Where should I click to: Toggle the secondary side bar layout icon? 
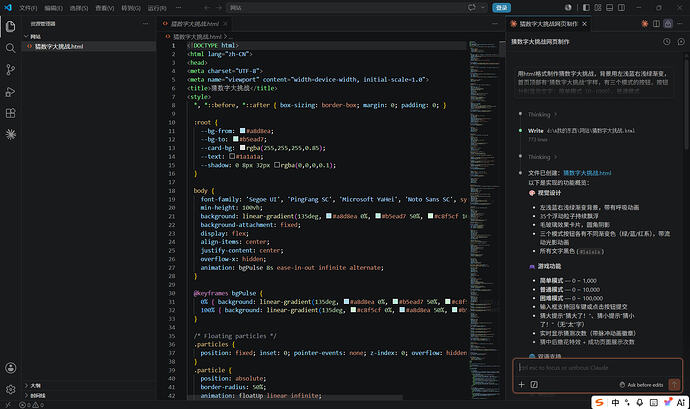pos(621,7)
